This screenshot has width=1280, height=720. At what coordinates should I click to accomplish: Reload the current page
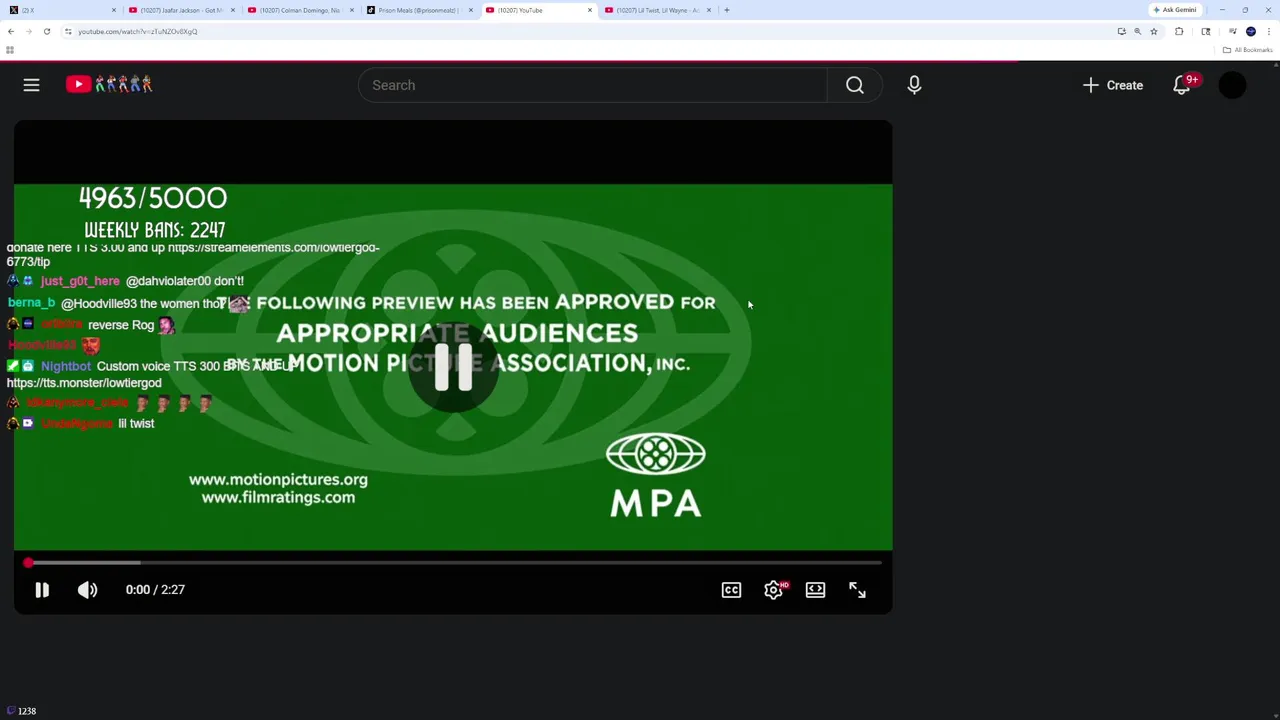coord(46,31)
